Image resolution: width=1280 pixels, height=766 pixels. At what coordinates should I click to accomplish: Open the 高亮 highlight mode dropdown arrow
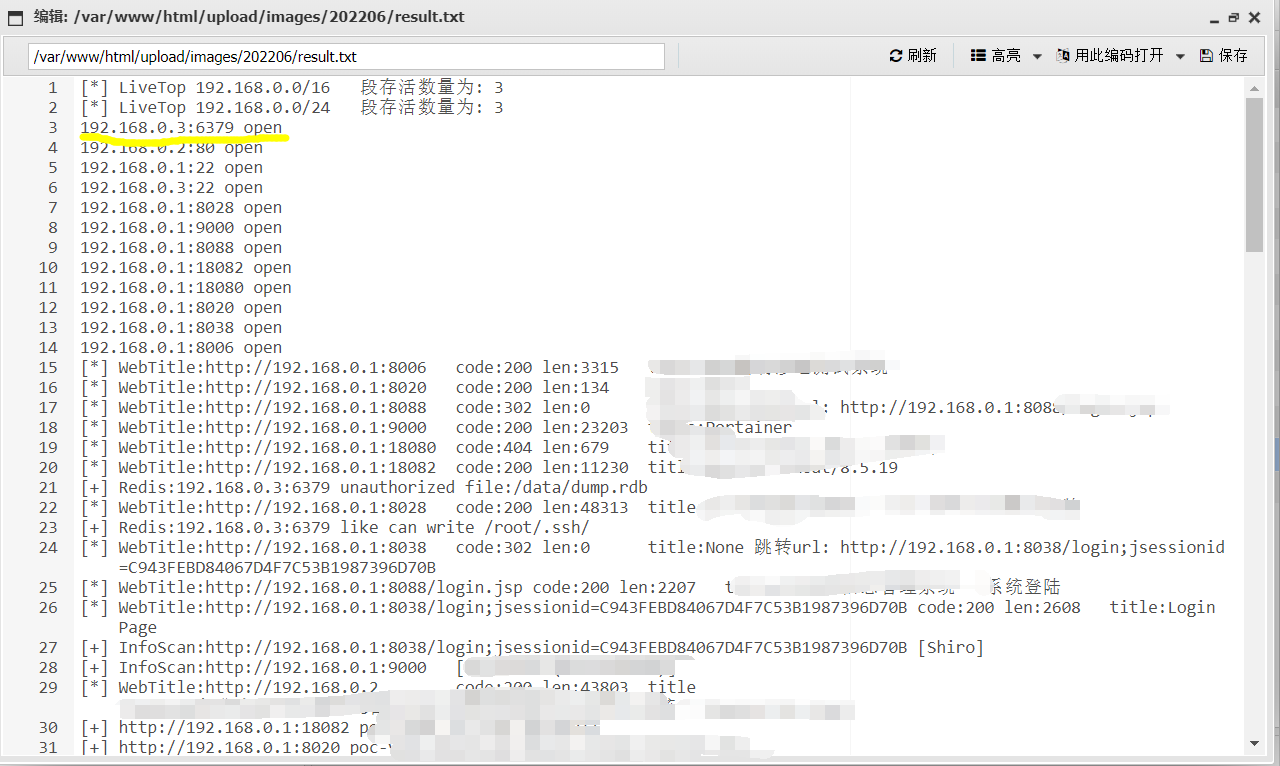(x=1037, y=56)
